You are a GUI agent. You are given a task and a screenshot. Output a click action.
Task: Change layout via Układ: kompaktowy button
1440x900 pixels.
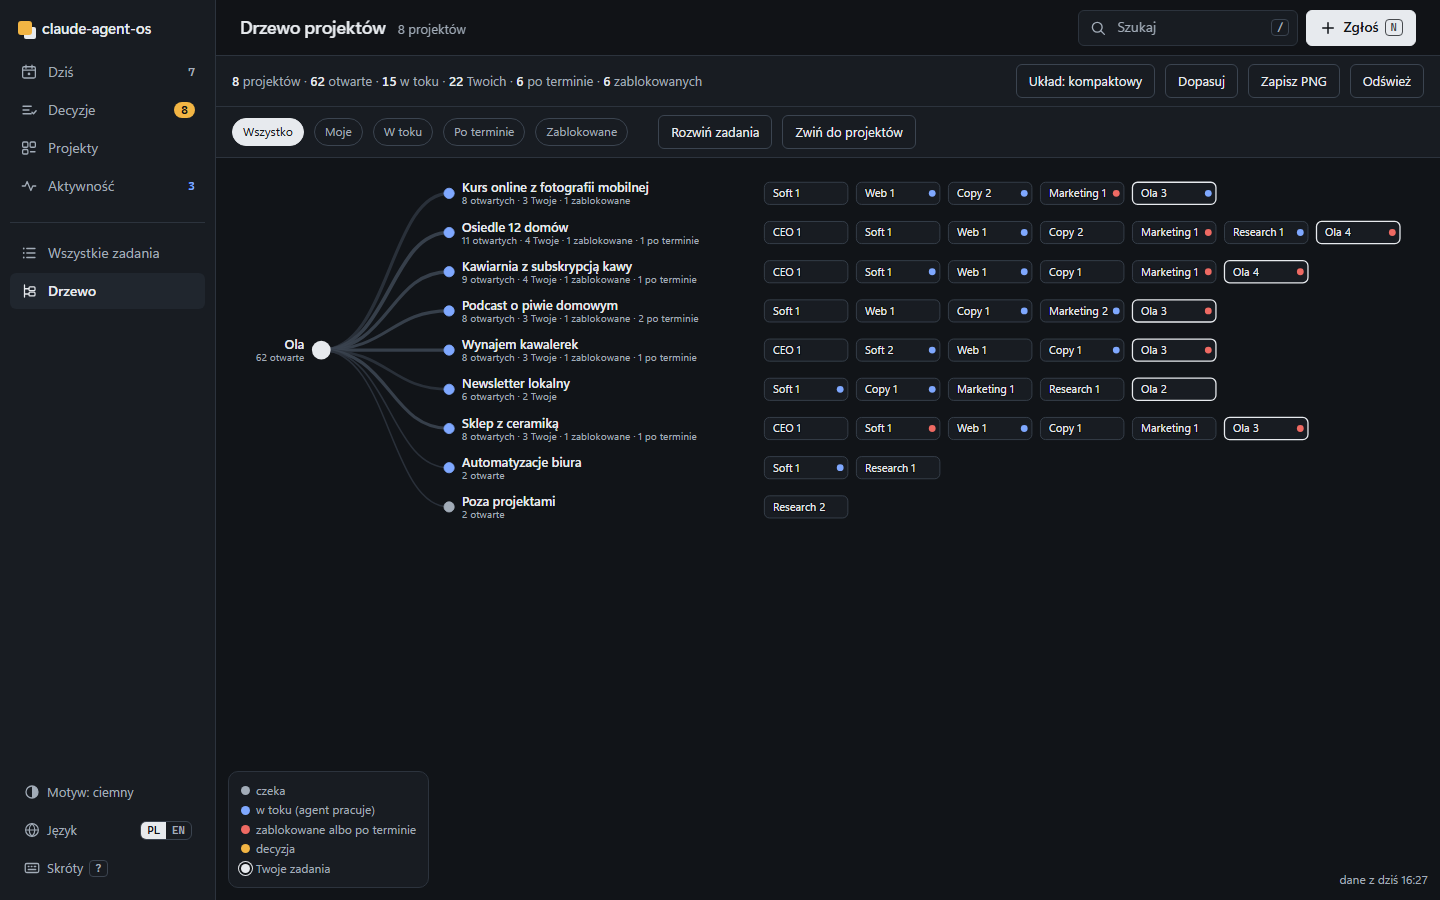click(x=1085, y=81)
